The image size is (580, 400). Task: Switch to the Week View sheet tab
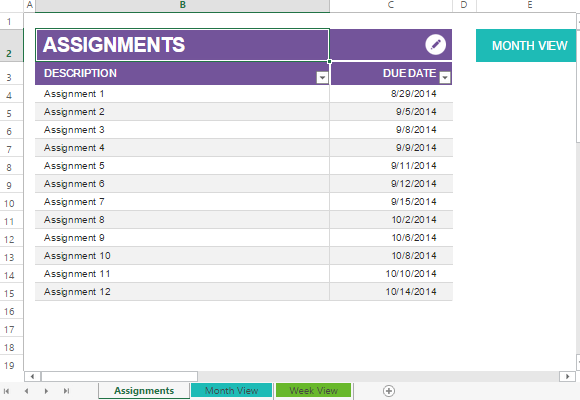point(313,391)
